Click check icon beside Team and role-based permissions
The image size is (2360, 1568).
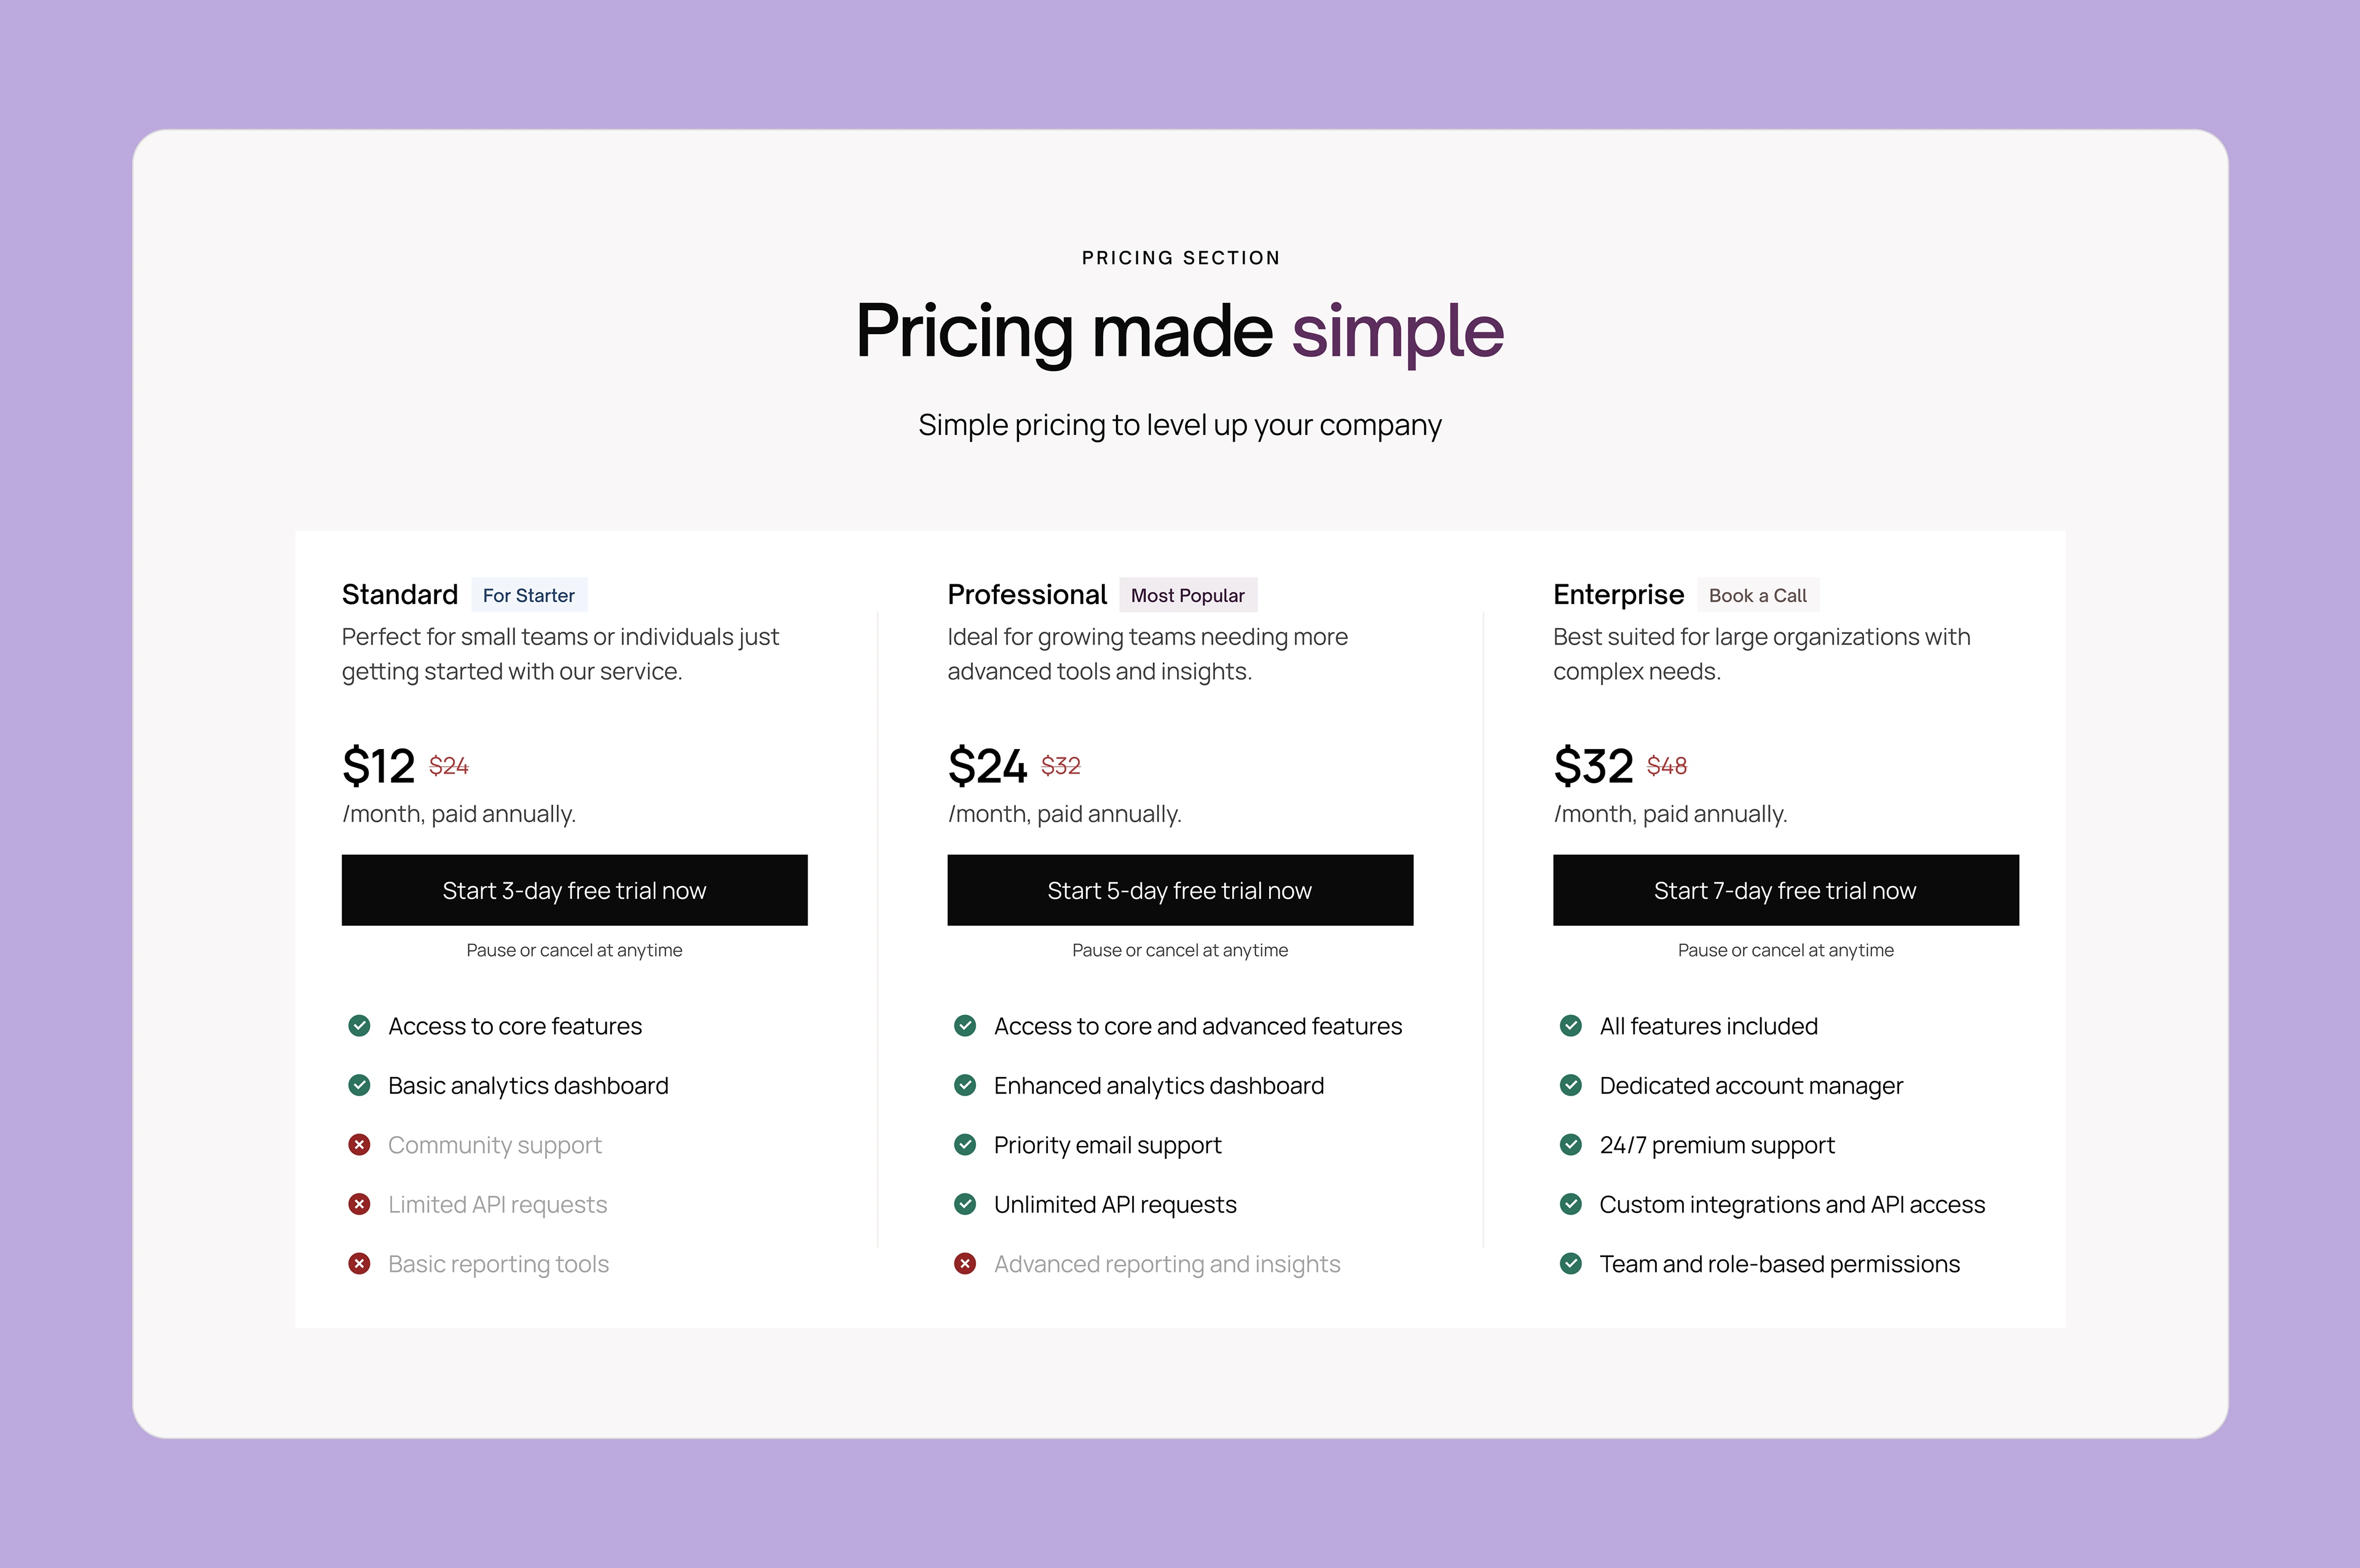point(1571,1264)
